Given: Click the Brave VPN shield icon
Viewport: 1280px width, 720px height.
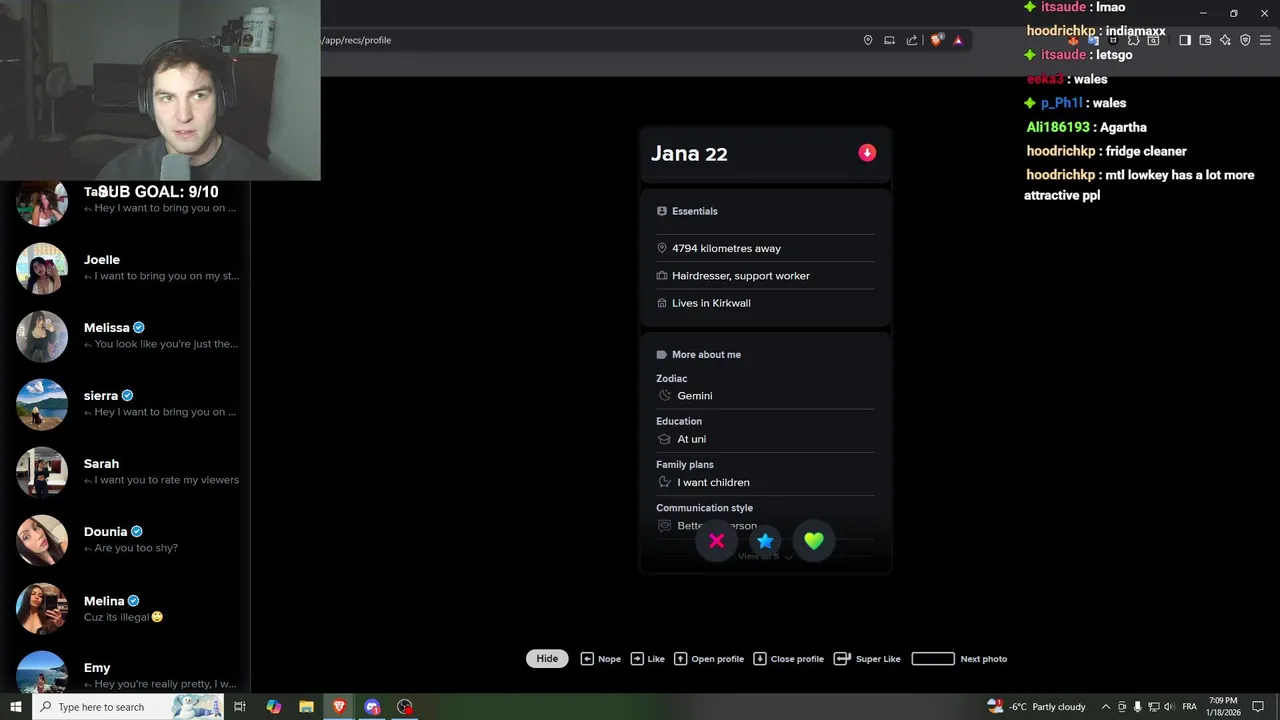Looking at the screenshot, I should [x=1245, y=40].
